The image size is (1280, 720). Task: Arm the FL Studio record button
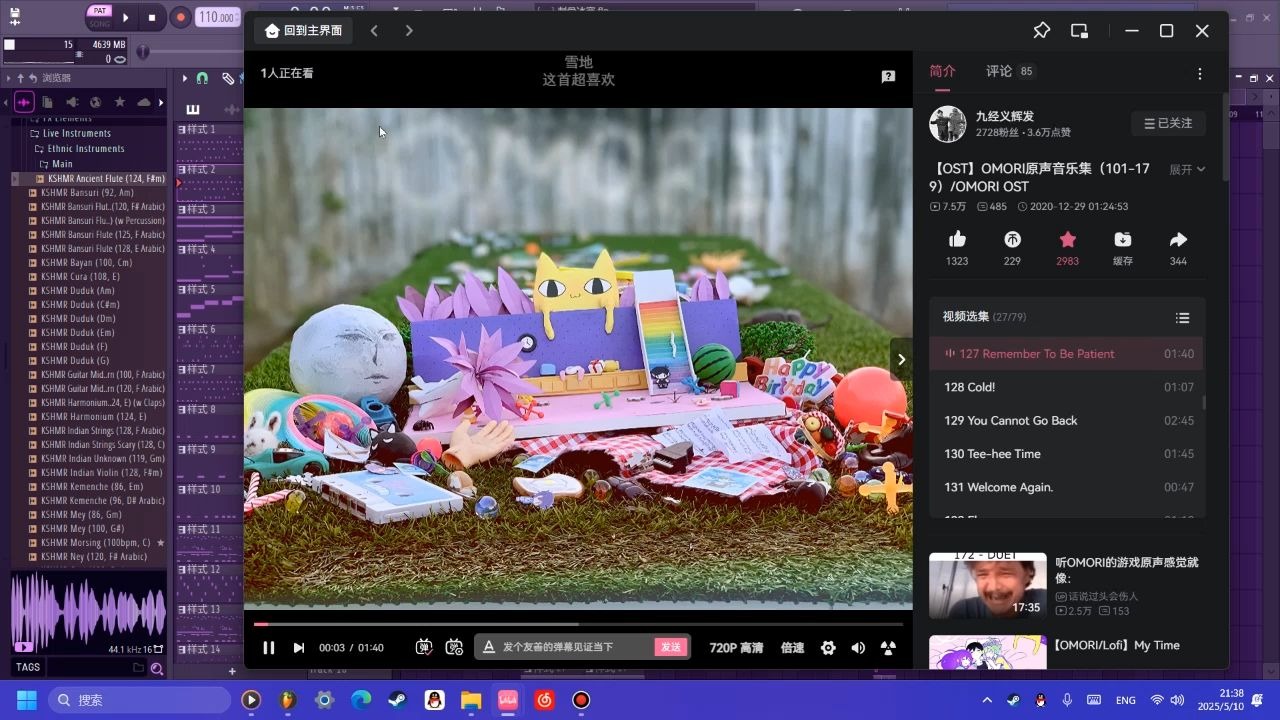coord(181,17)
